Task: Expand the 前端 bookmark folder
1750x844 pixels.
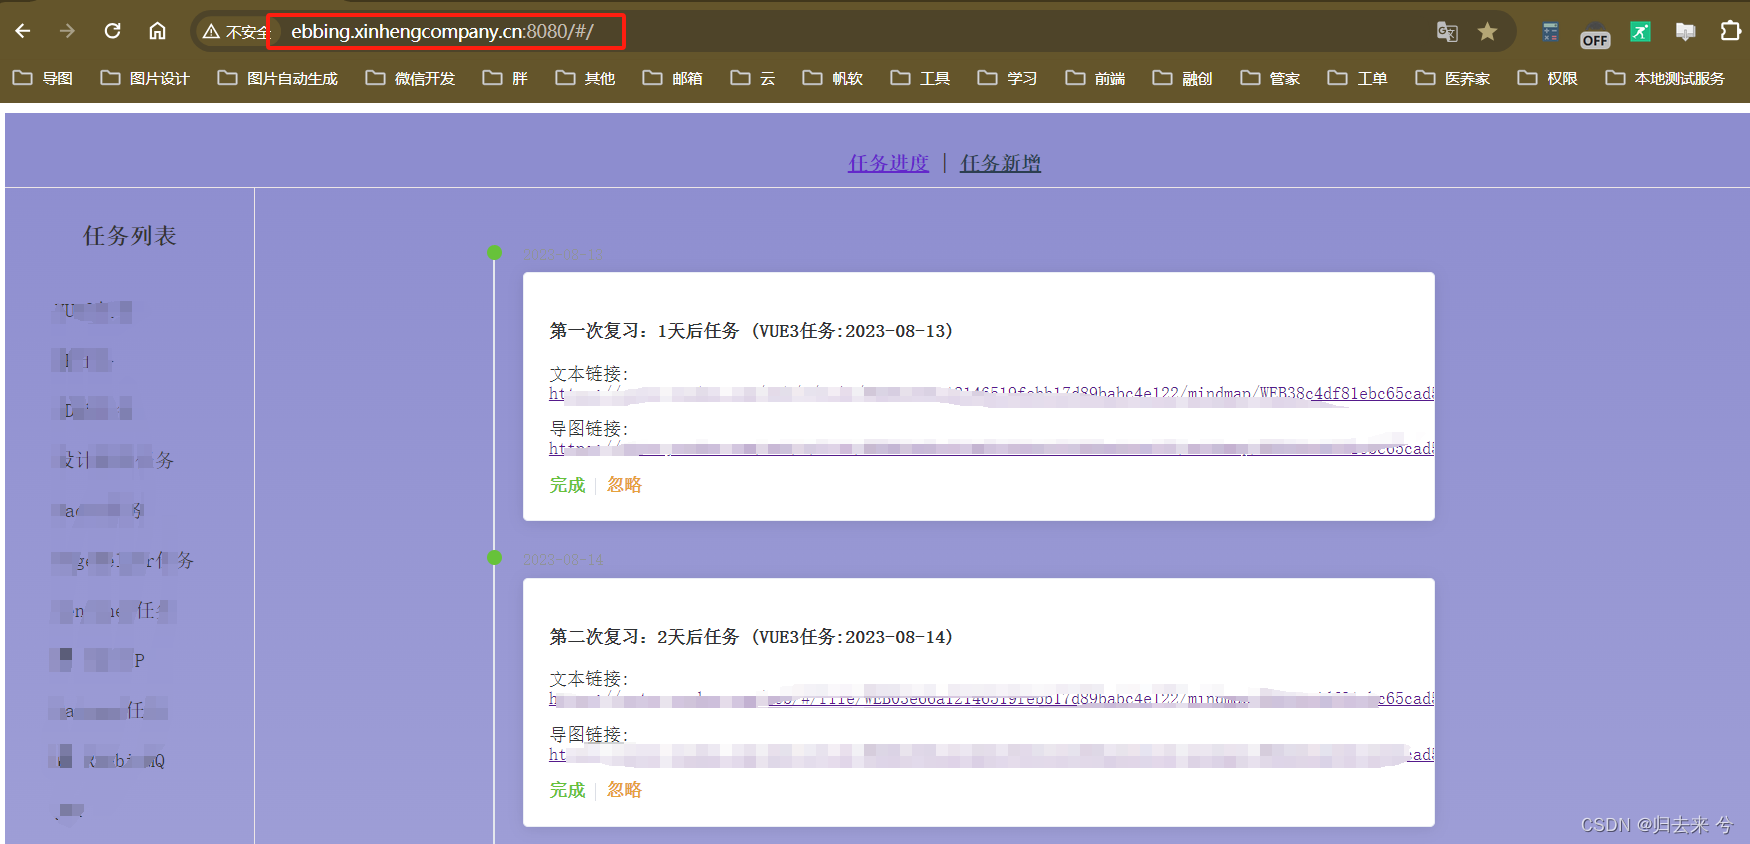Action: [1095, 78]
